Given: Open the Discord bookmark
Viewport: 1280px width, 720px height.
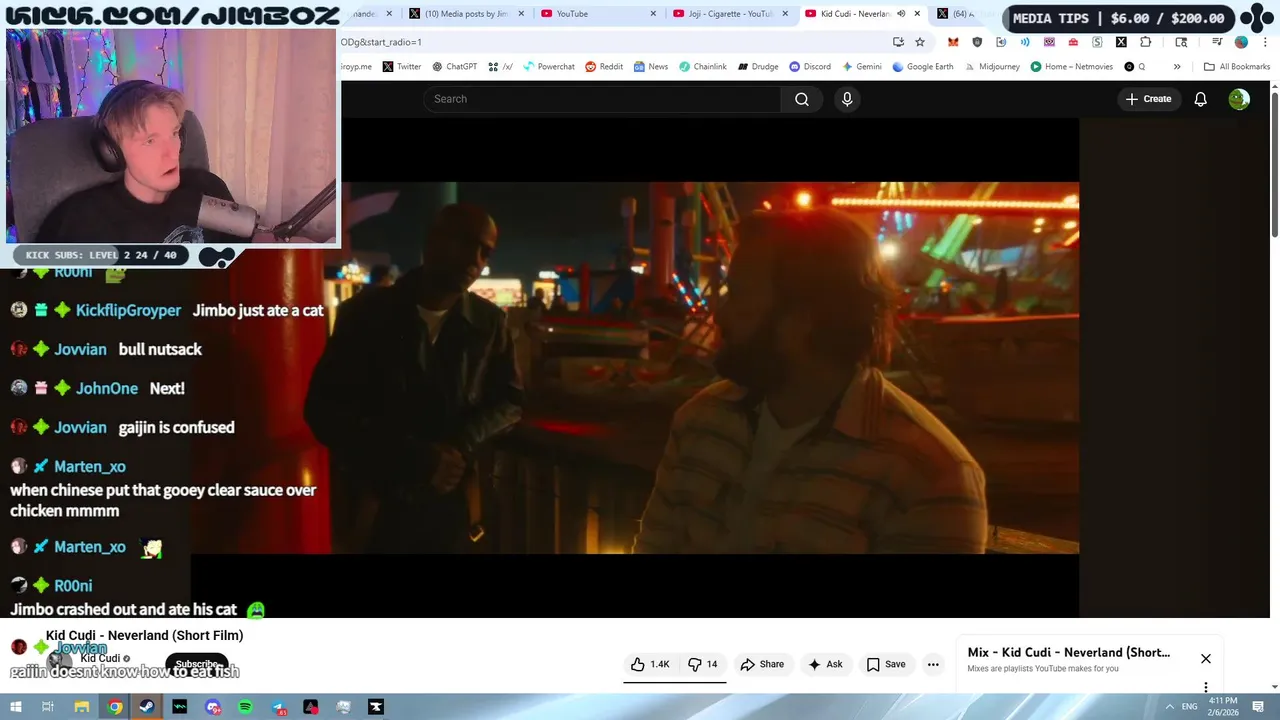Looking at the screenshot, I should point(810,67).
